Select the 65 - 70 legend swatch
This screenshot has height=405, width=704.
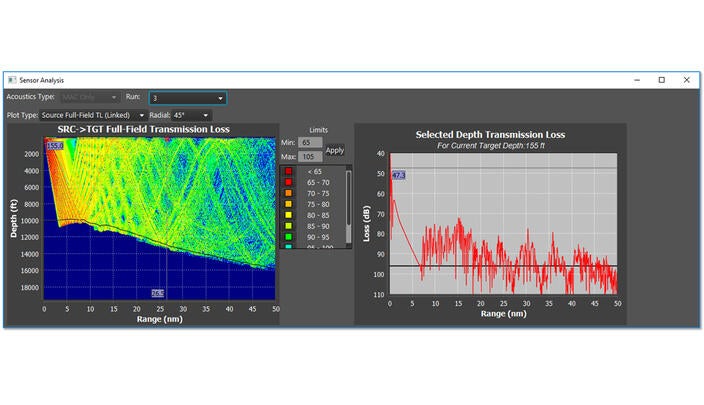[x=289, y=184]
